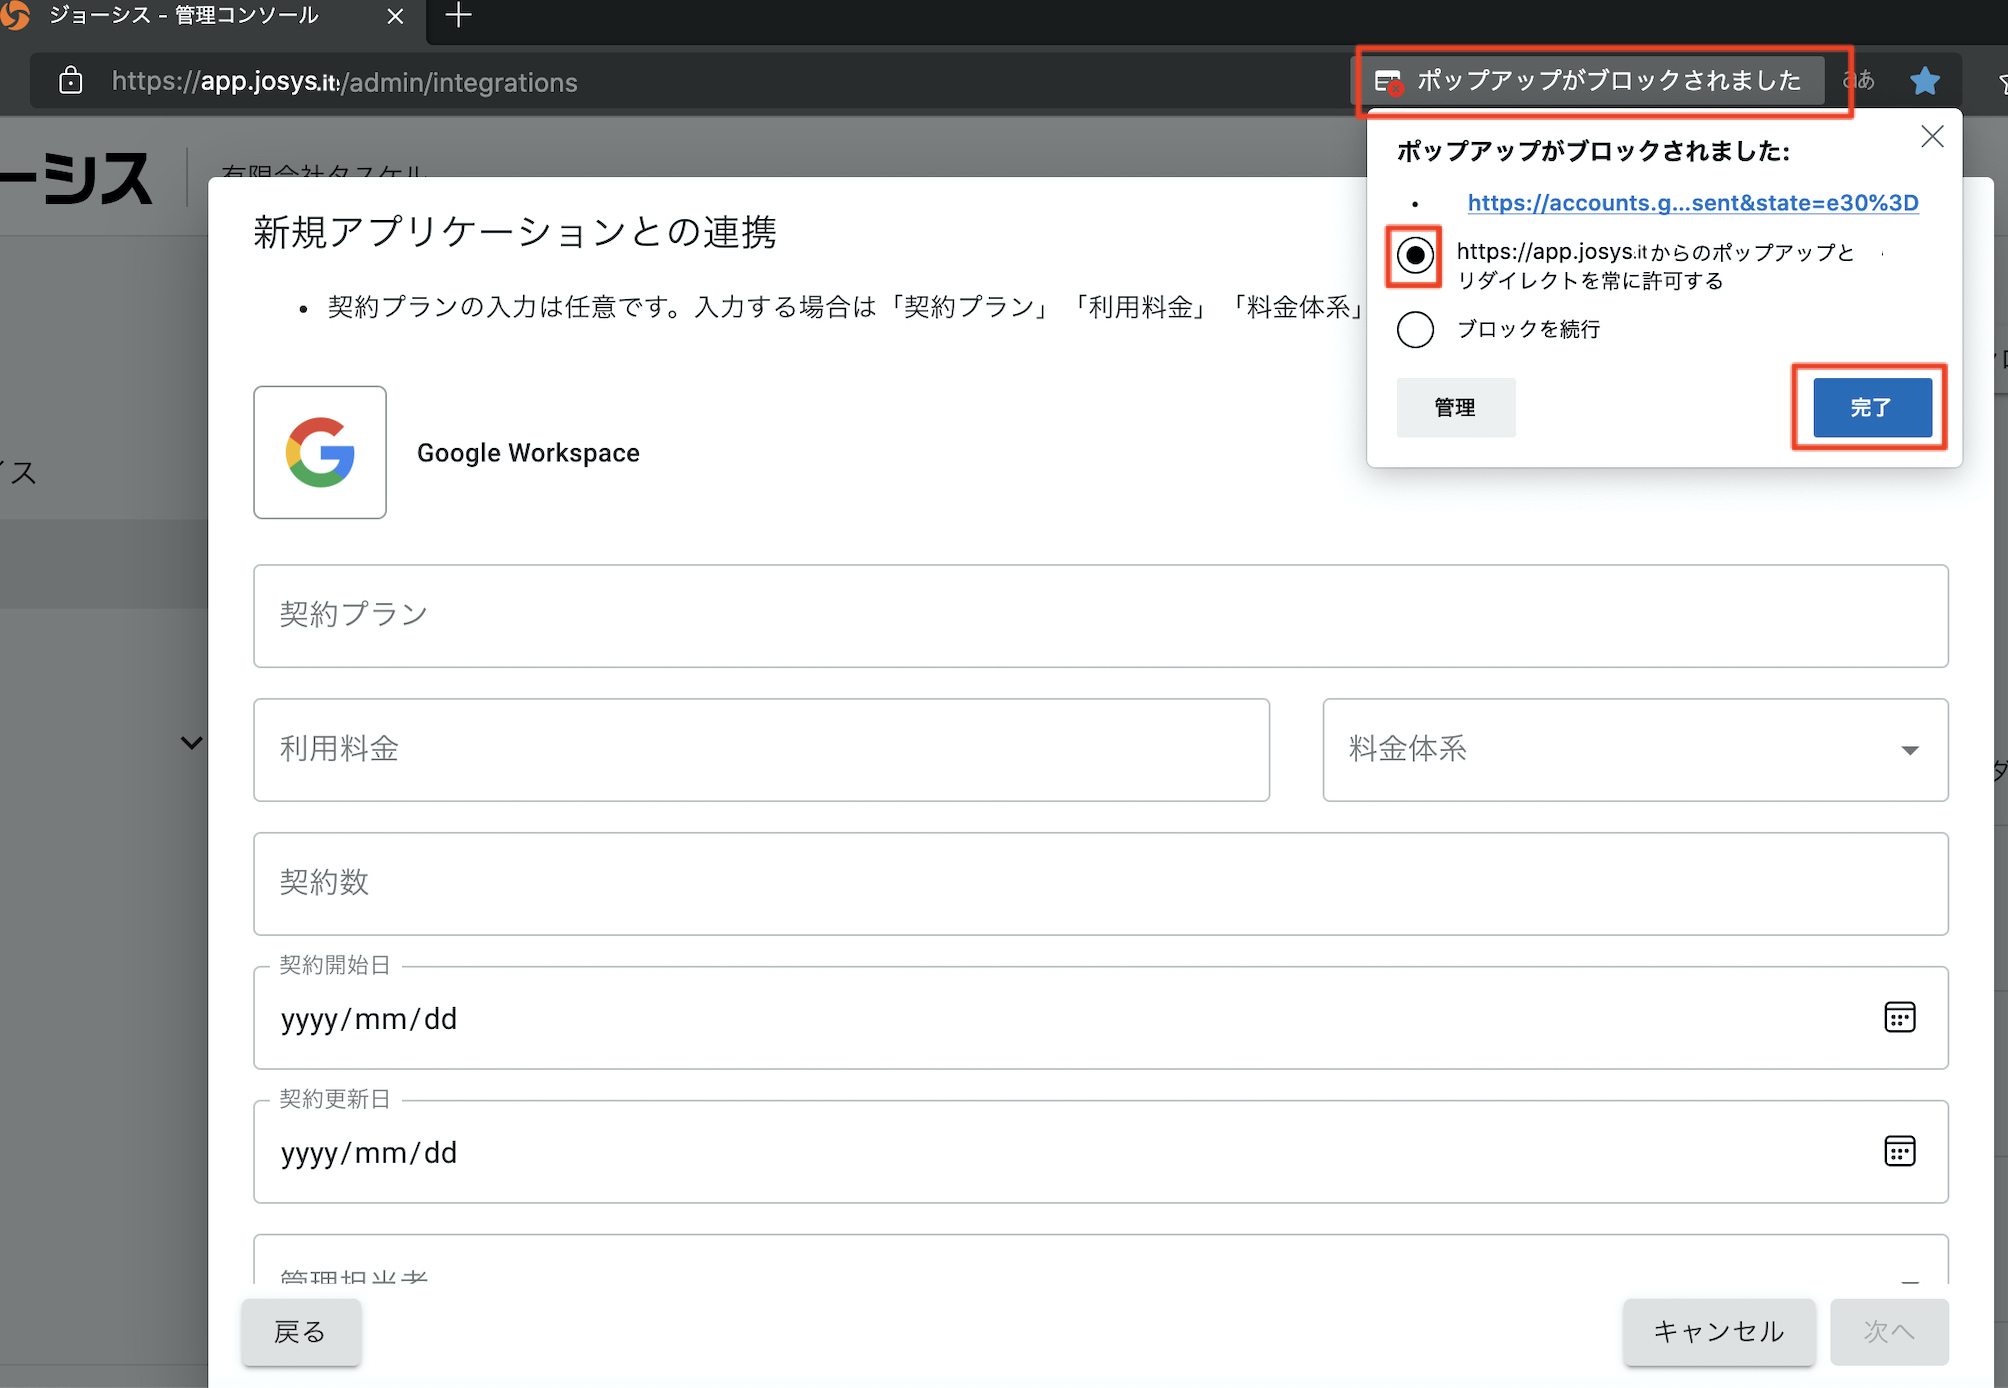Close the ジョーシス管理コンソール tab
The image size is (2008, 1388).
(395, 17)
